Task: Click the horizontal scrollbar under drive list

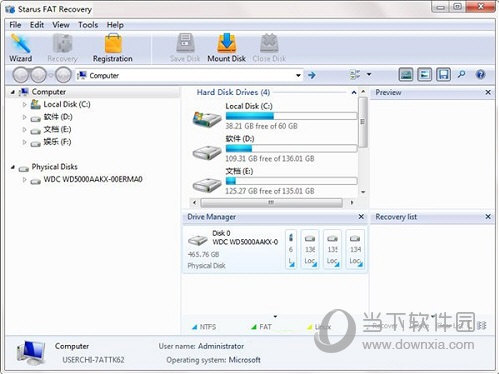Action: 272,202
